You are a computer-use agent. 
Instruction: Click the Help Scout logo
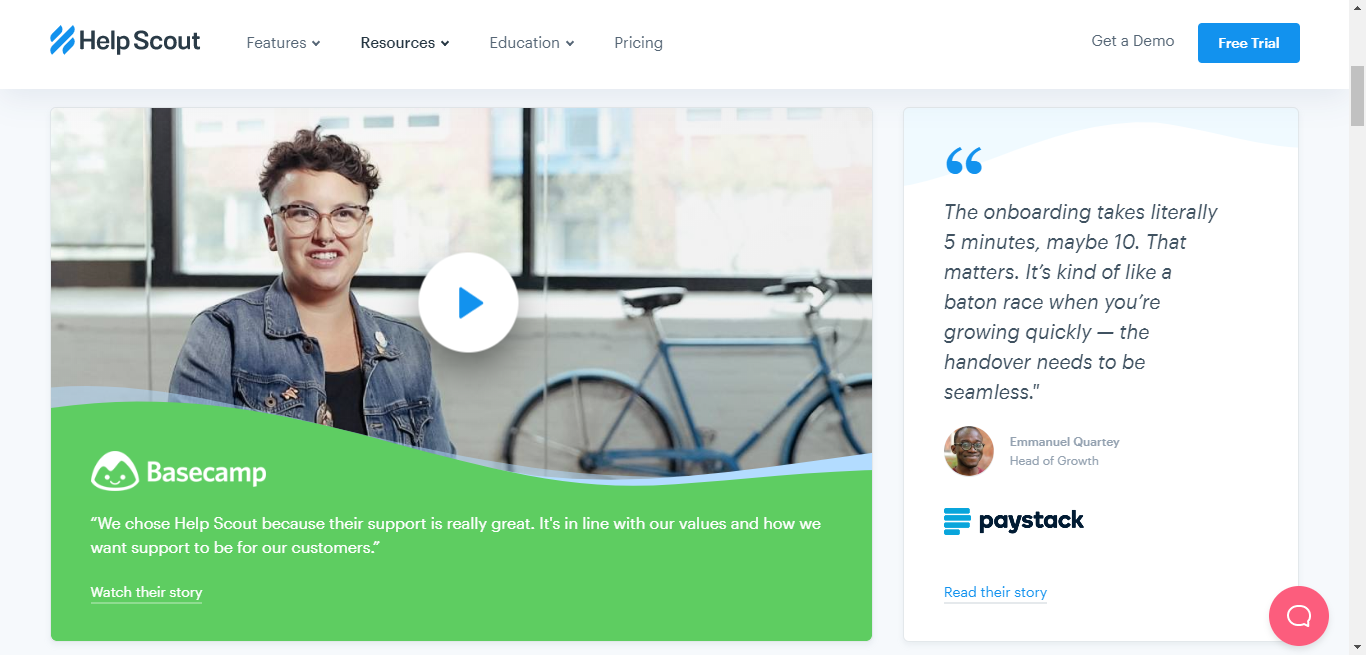click(x=124, y=40)
